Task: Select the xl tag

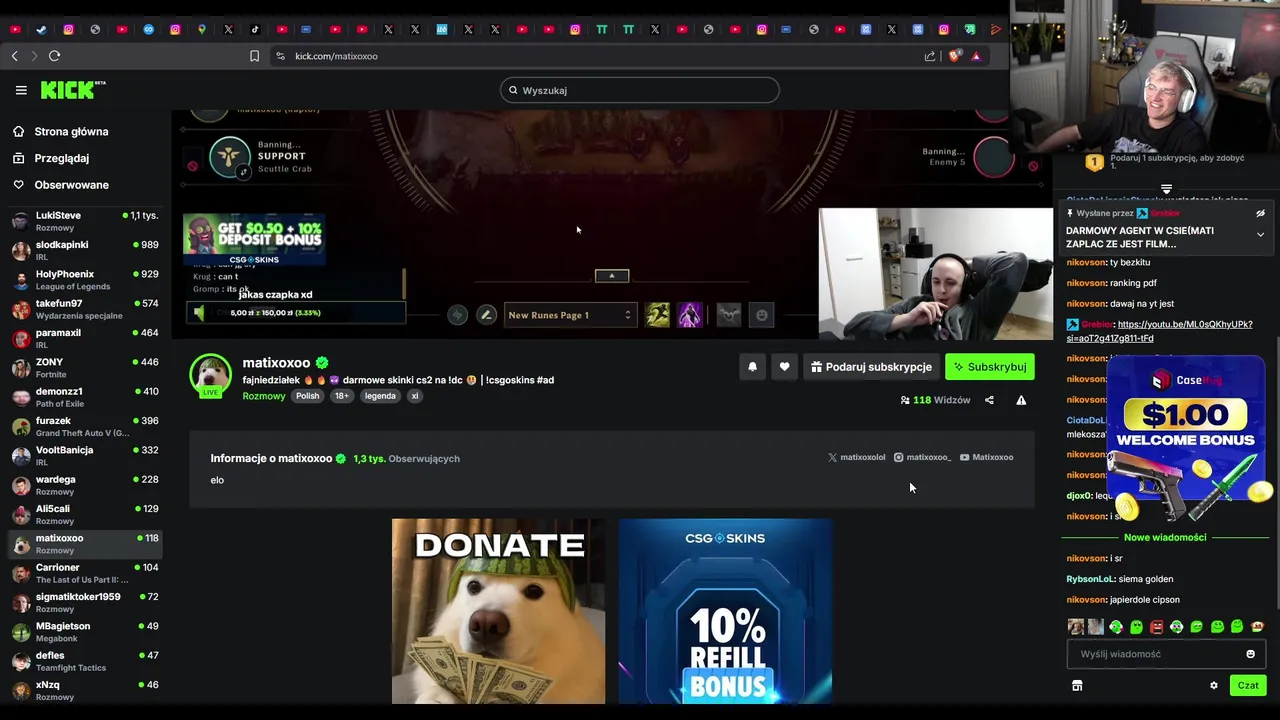Action: click(x=415, y=396)
